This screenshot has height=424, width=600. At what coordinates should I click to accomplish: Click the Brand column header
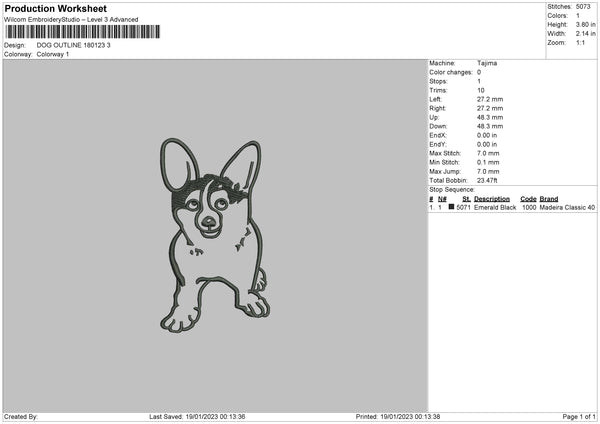(549, 199)
